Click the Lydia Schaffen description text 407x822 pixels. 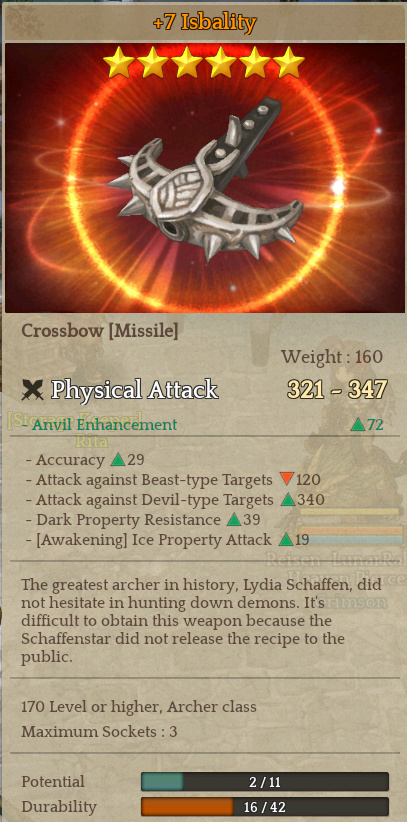click(x=201, y=621)
